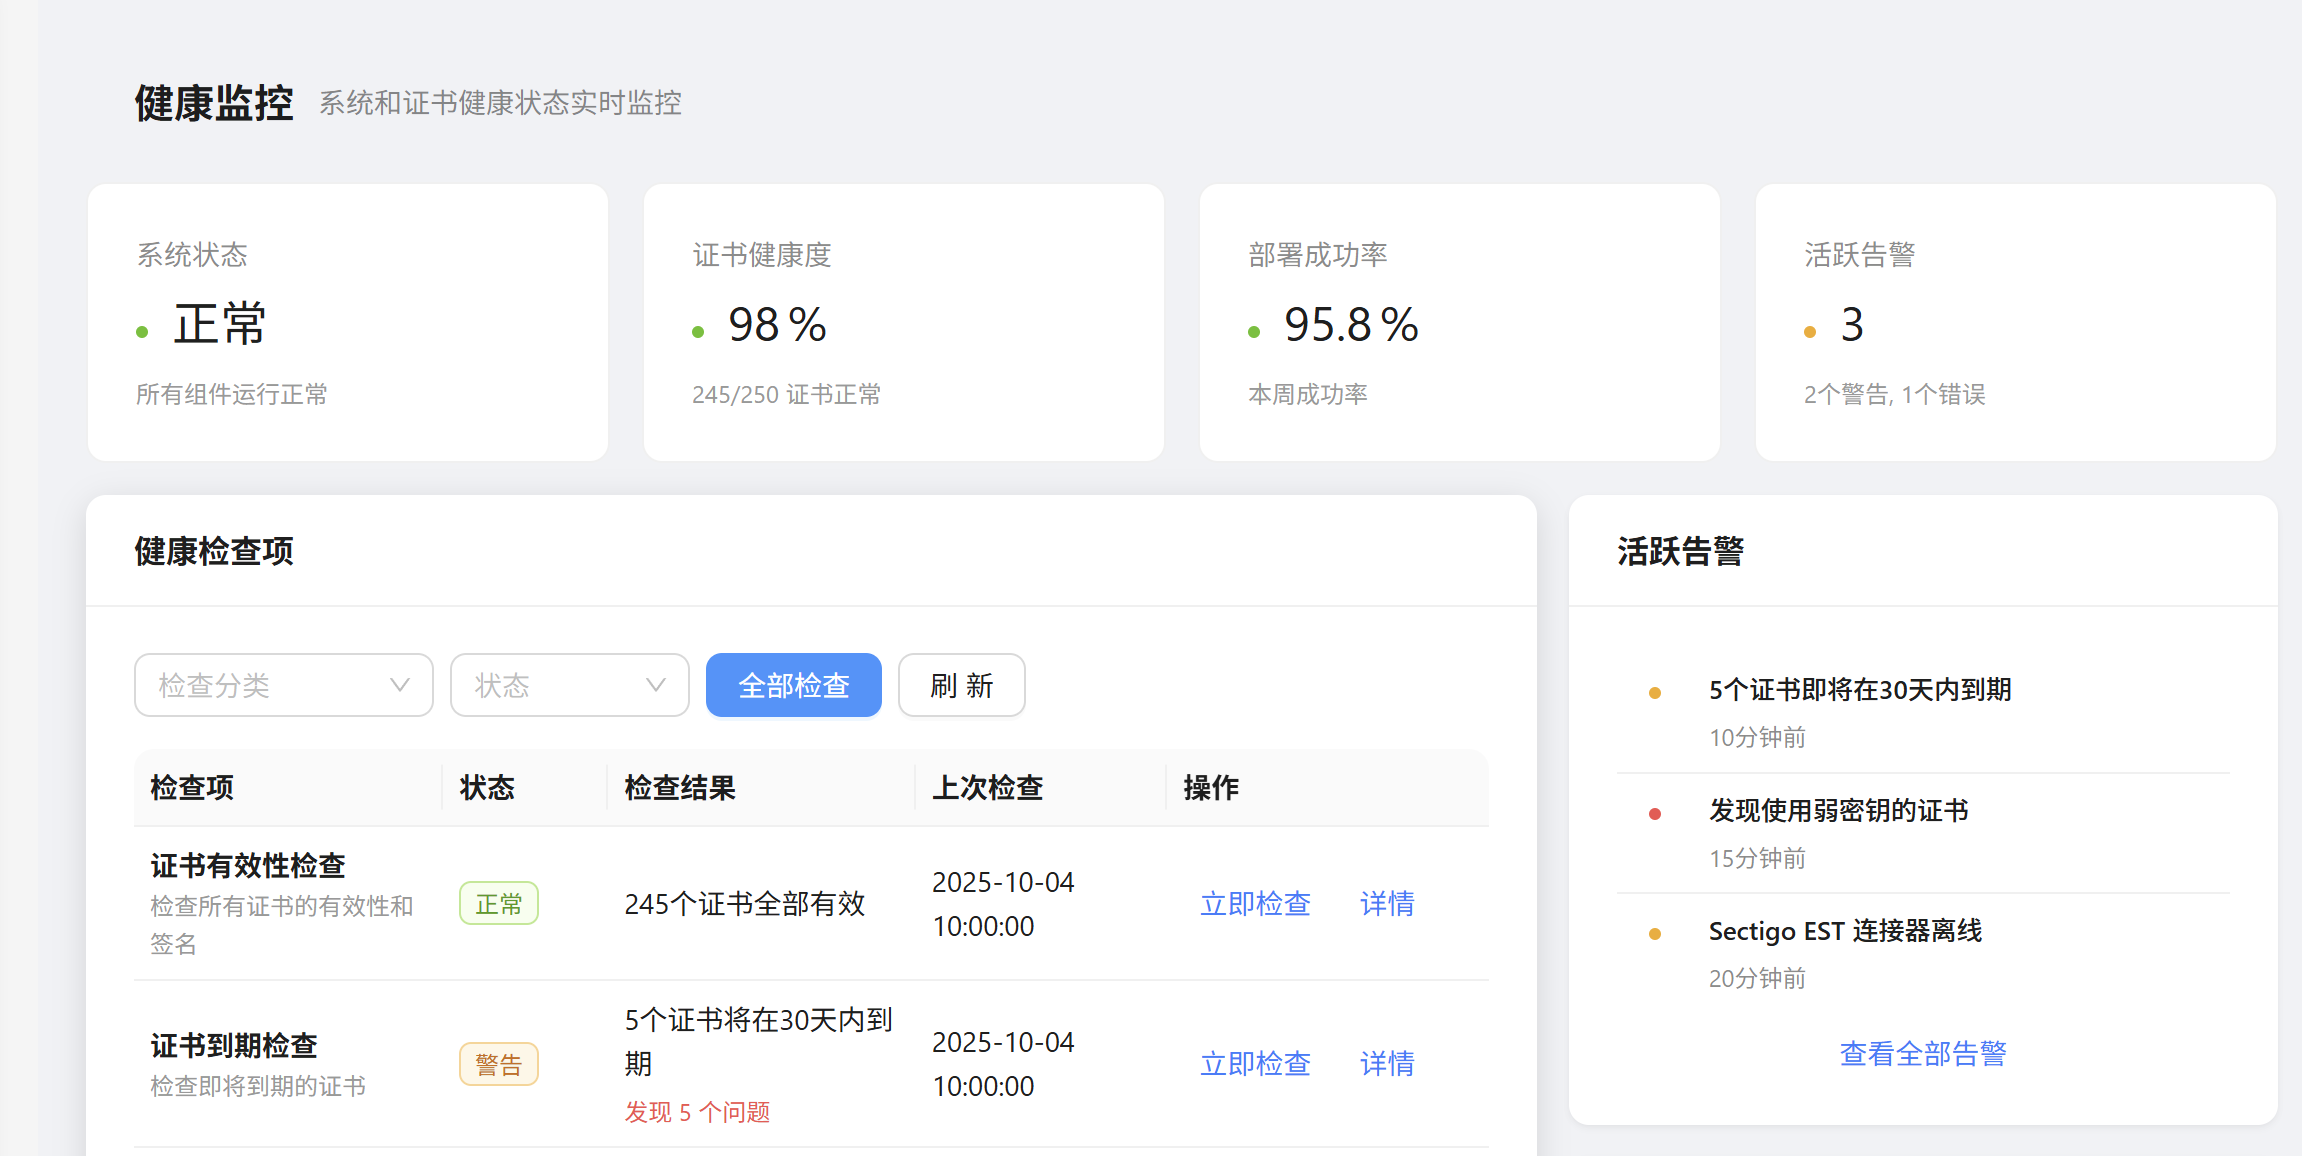2302x1156 pixels.
Task: Click the 证书健康度 98% card
Action: click(903, 322)
